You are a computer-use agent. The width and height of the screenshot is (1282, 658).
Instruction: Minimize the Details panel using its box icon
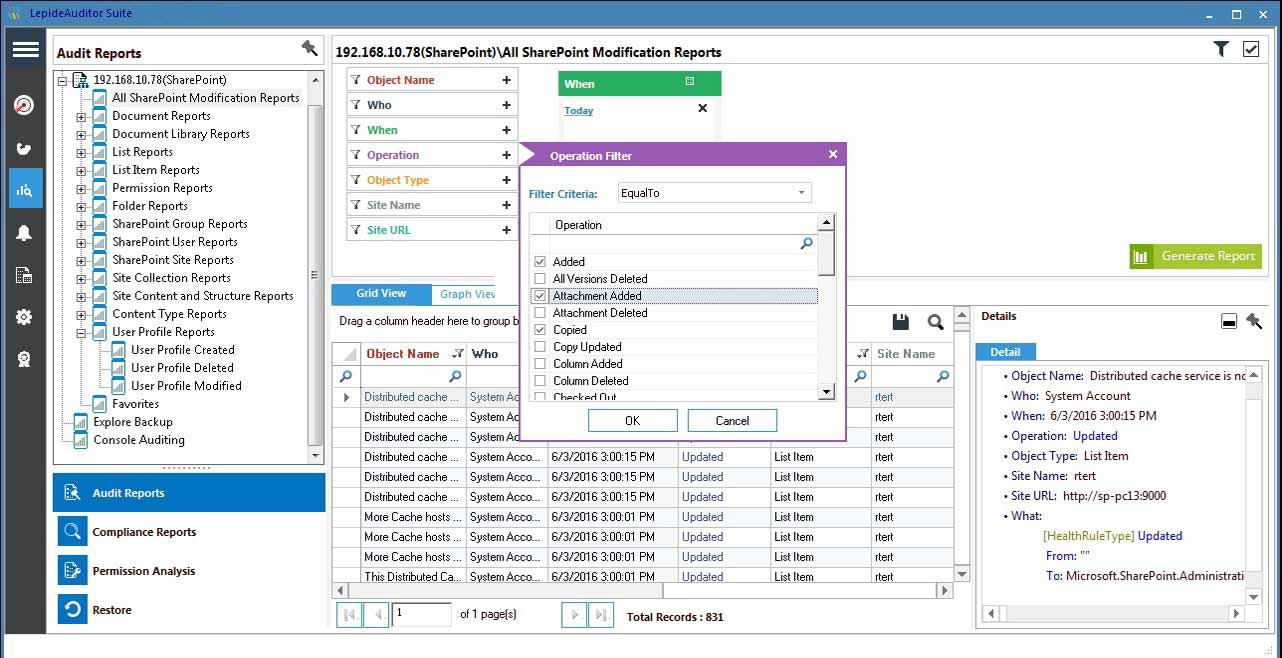point(1229,321)
